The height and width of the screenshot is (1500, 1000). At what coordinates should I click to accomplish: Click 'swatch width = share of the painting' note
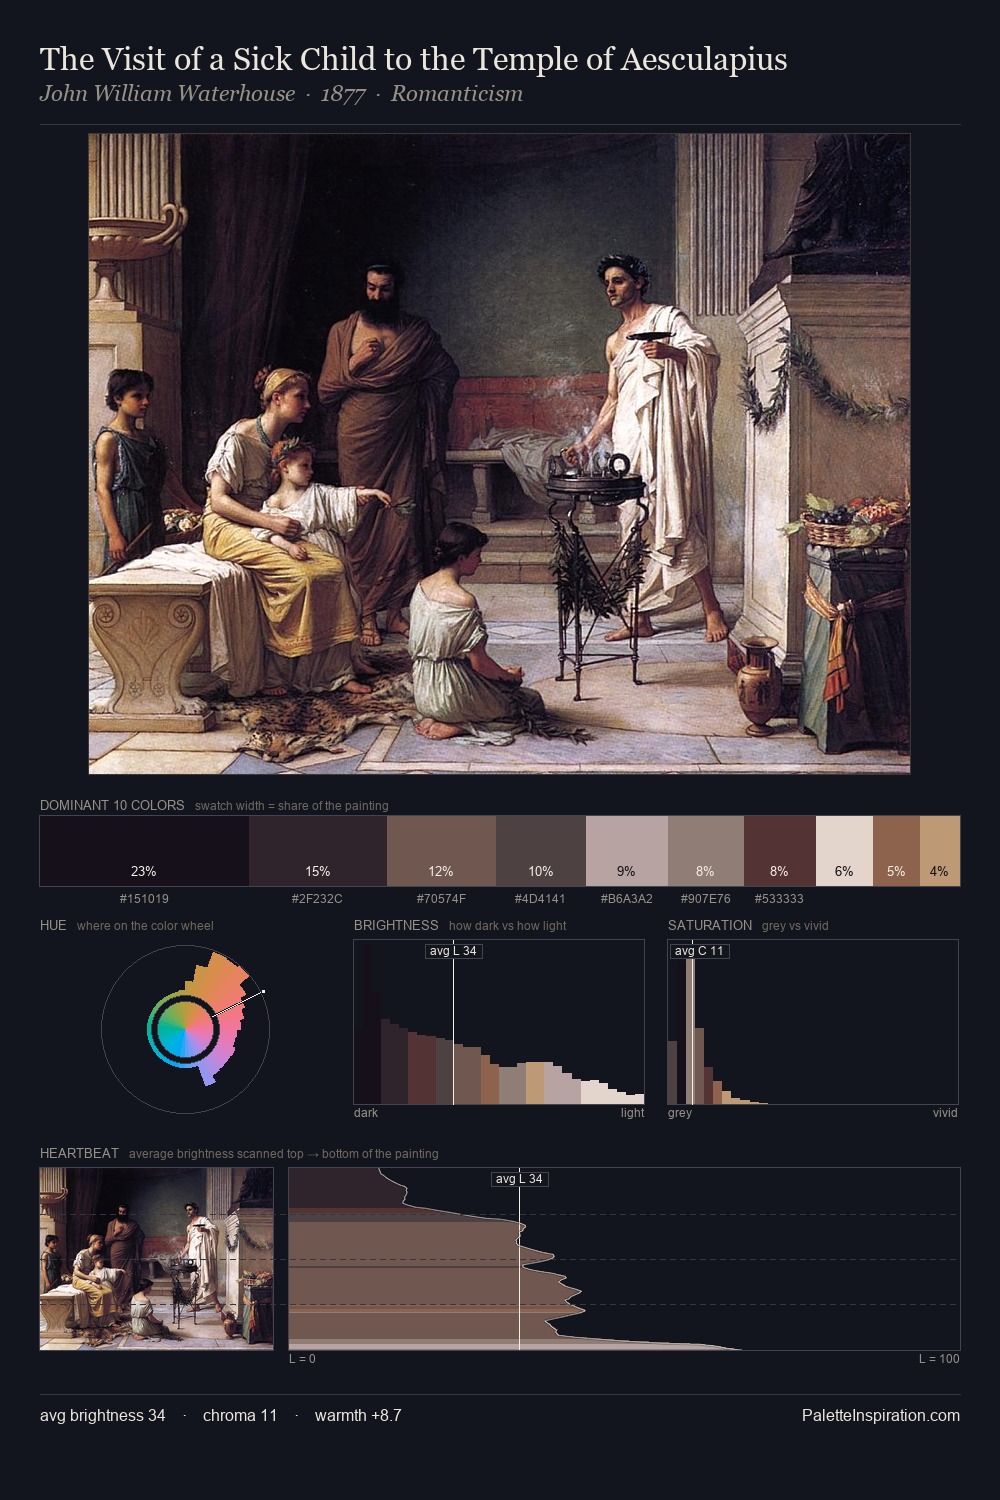tap(292, 806)
